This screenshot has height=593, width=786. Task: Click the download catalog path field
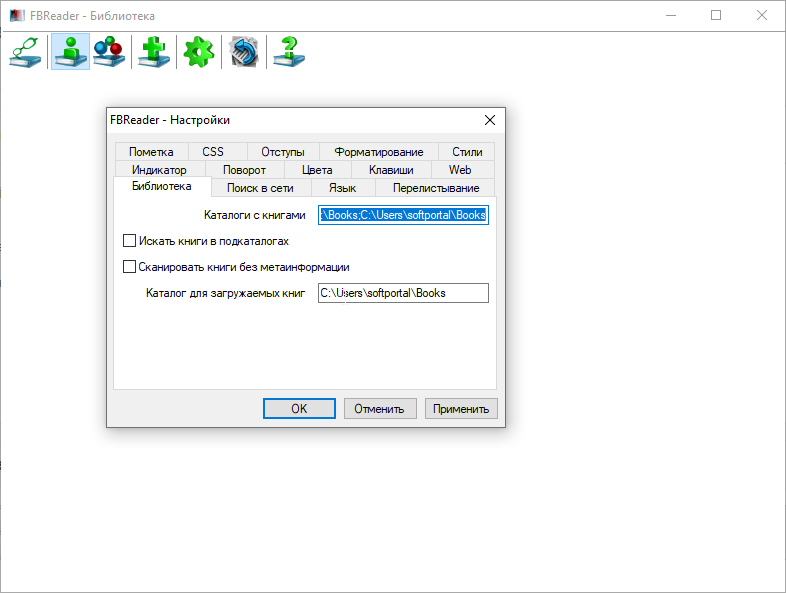coord(403,293)
